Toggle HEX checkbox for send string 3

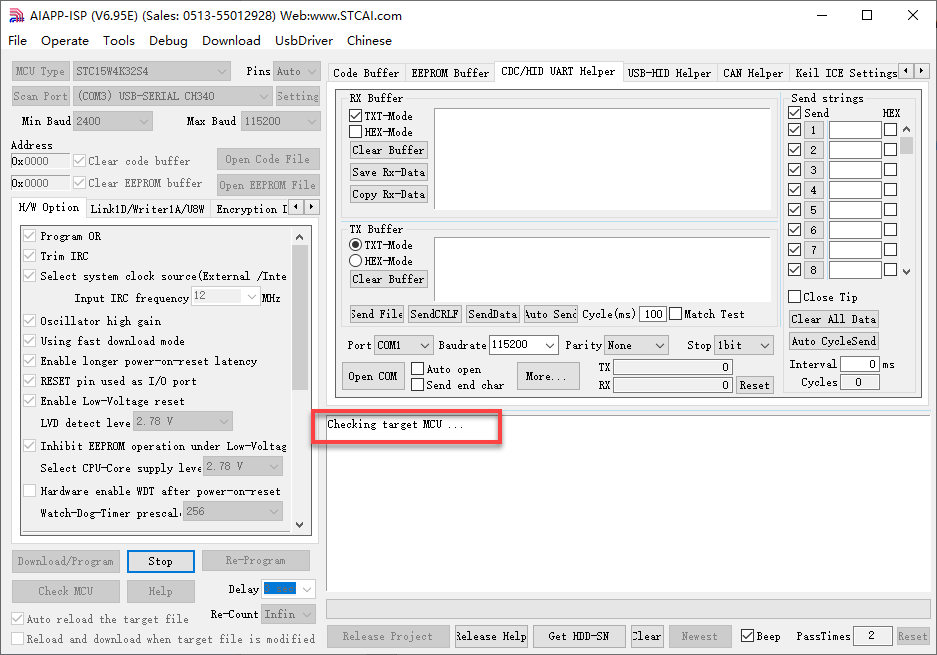click(890, 170)
